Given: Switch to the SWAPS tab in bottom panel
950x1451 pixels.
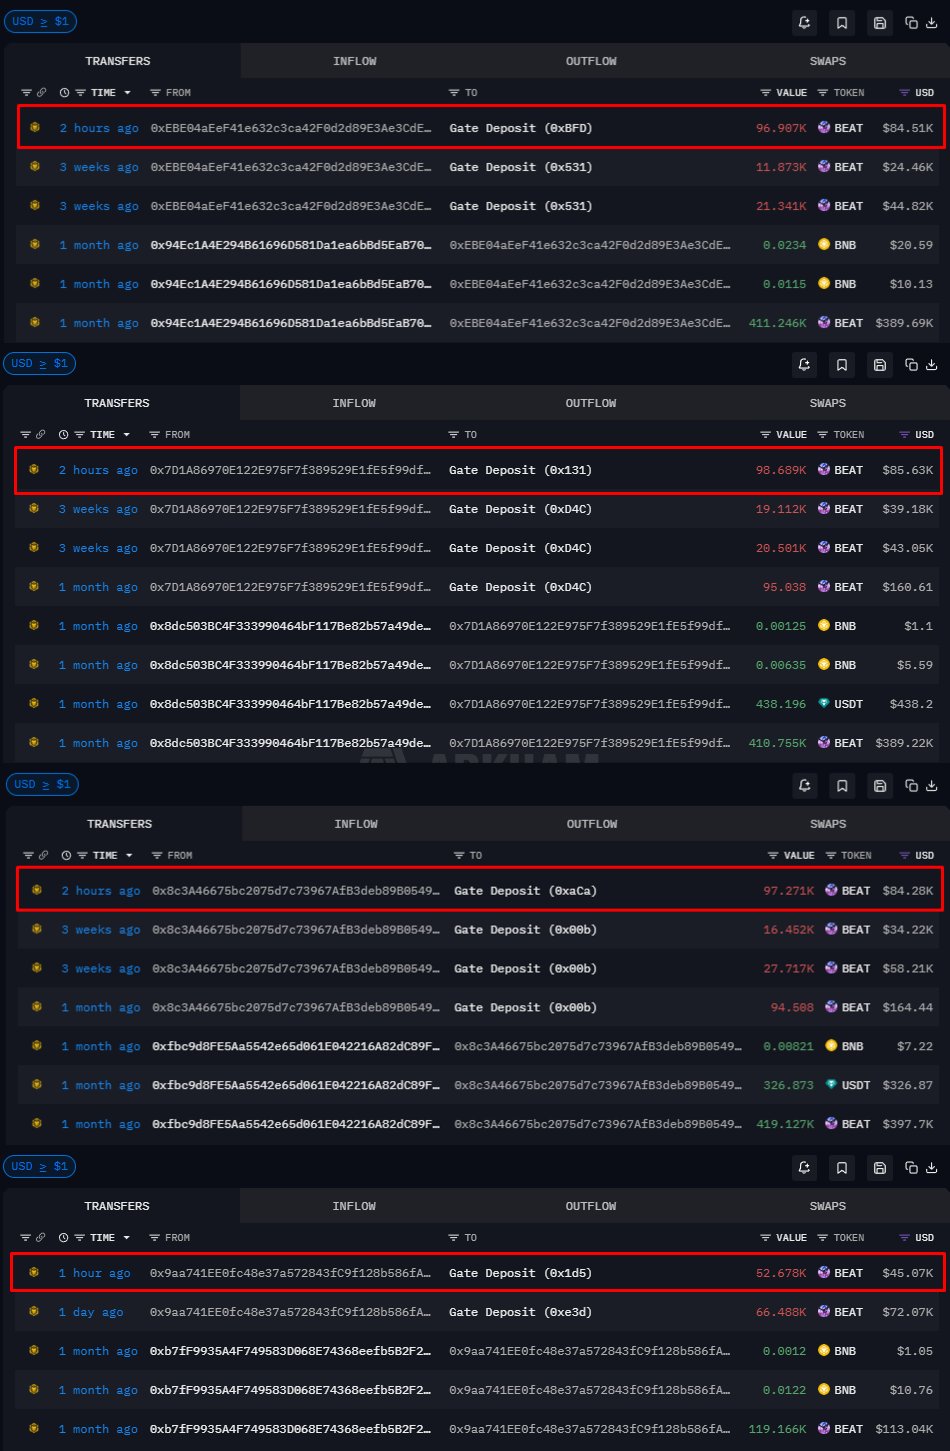Looking at the screenshot, I should (x=828, y=1206).
